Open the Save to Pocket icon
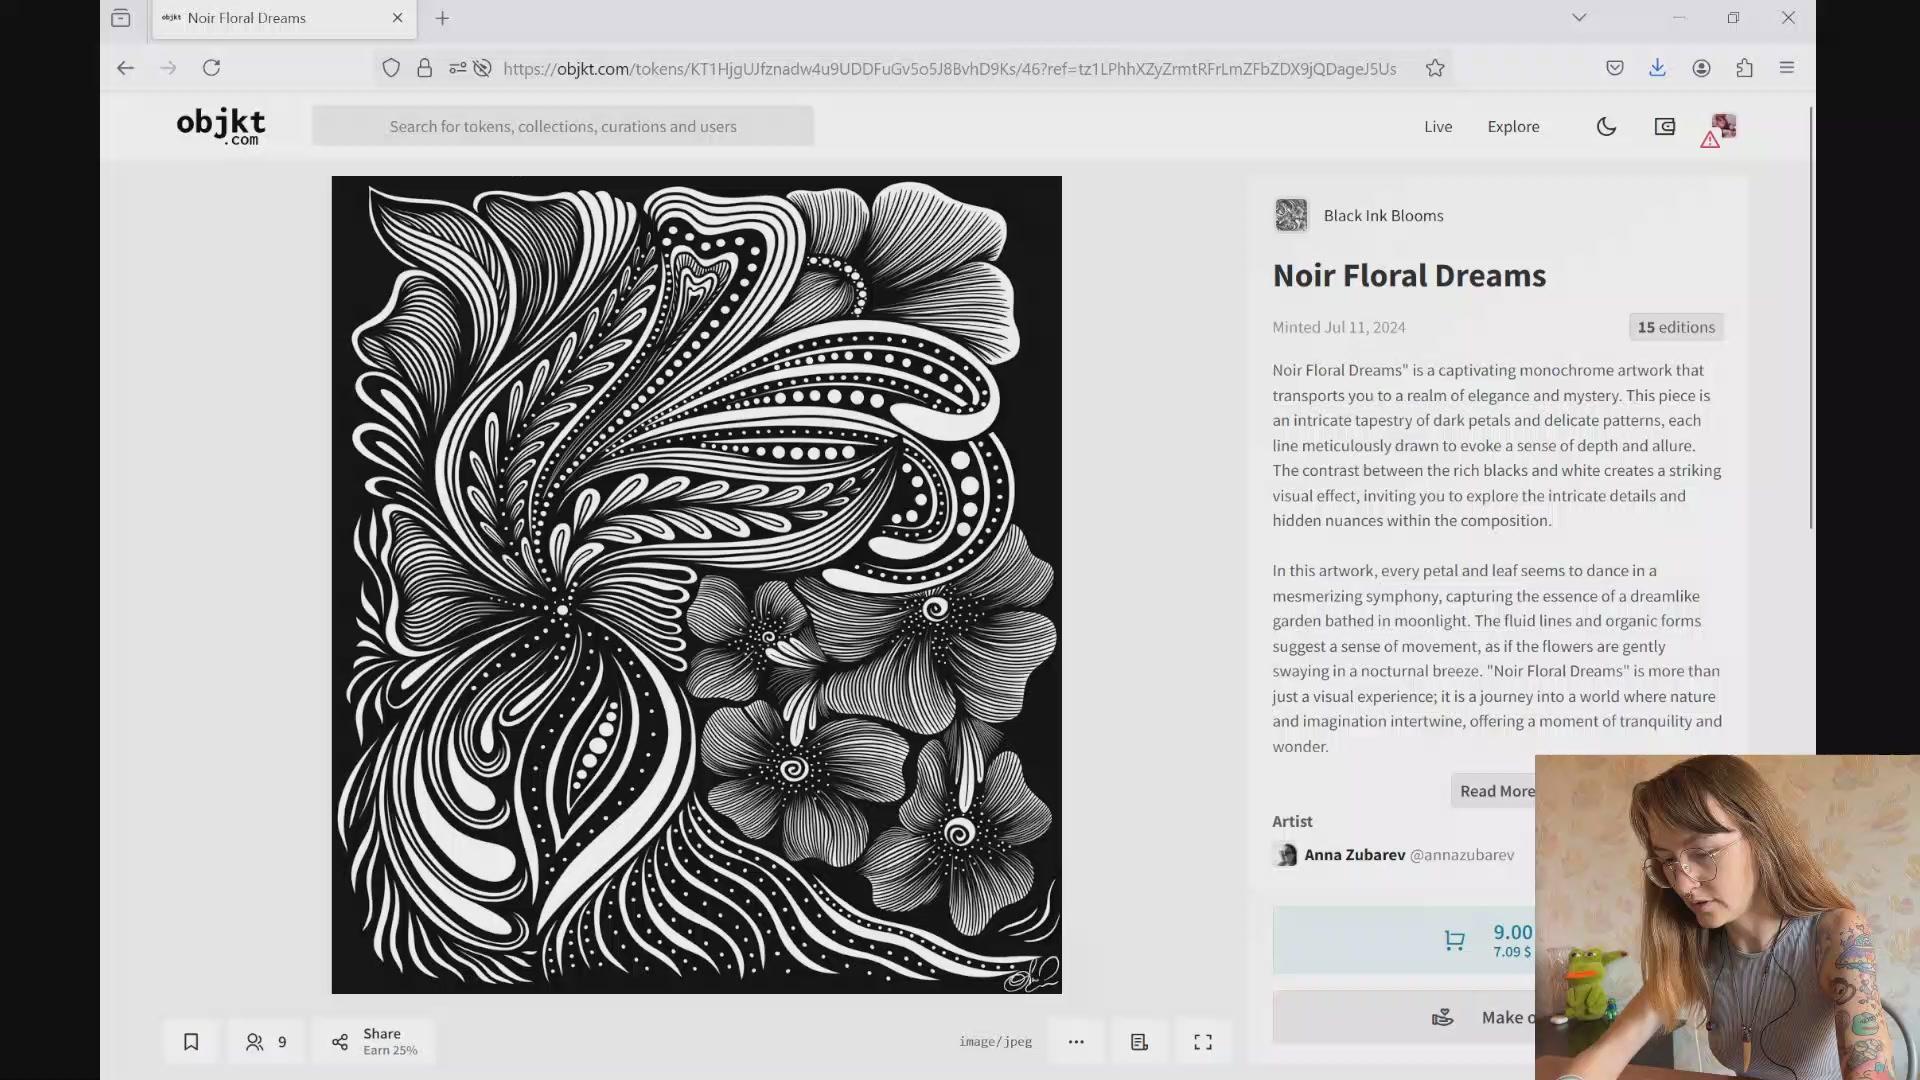 coord(1614,68)
